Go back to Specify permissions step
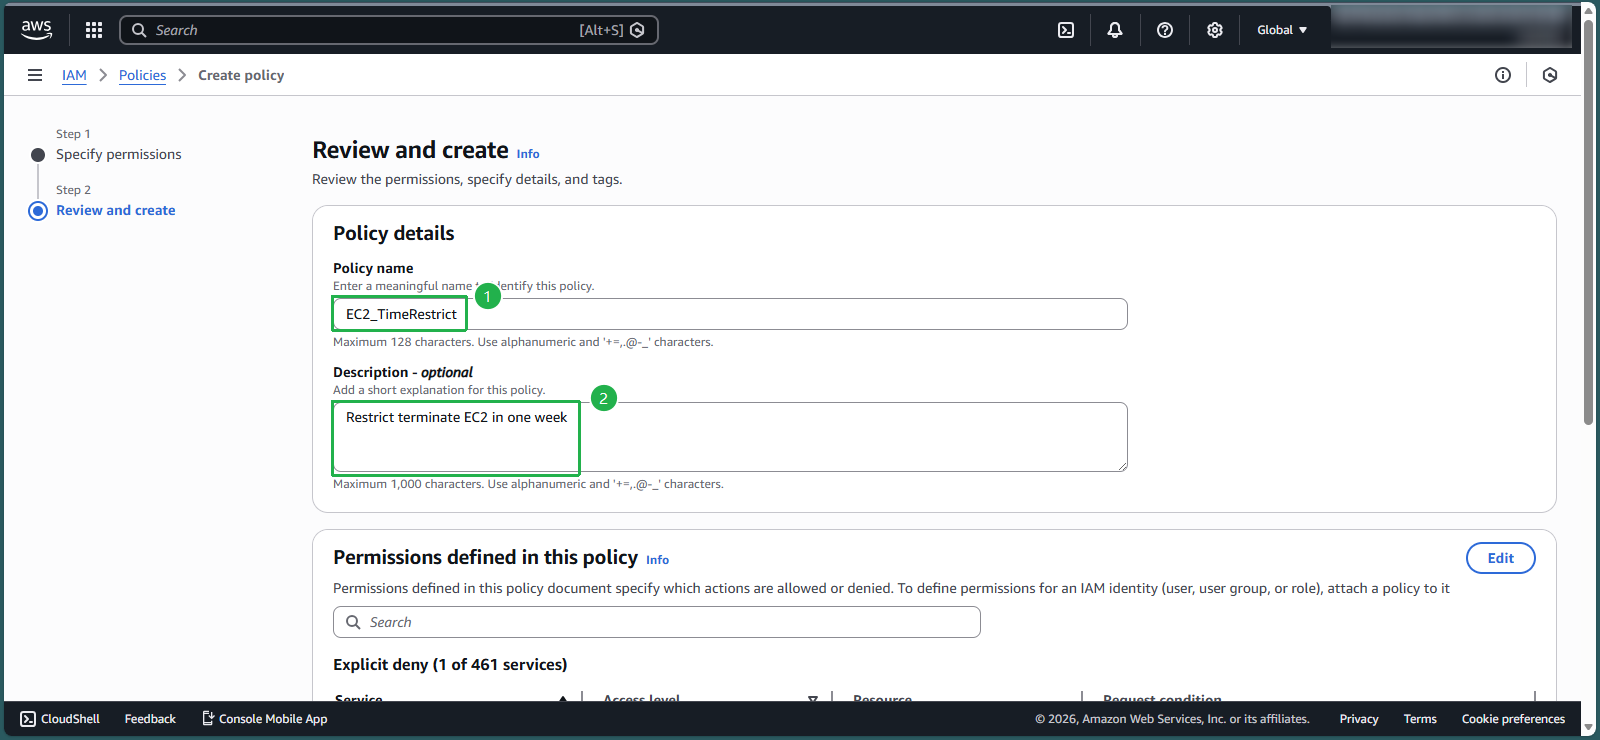This screenshot has width=1600, height=740. pos(118,154)
